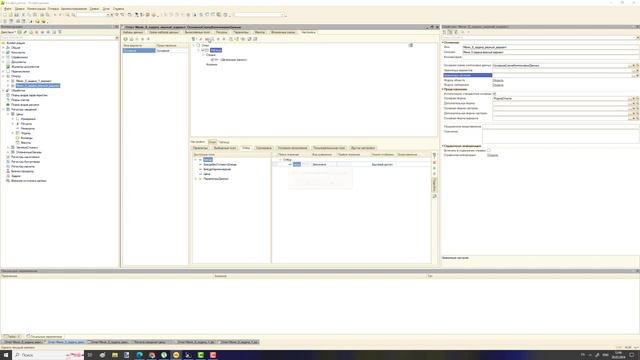The image size is (640, 360).
Task: Expand the Документы tree node
Action: 3,62
